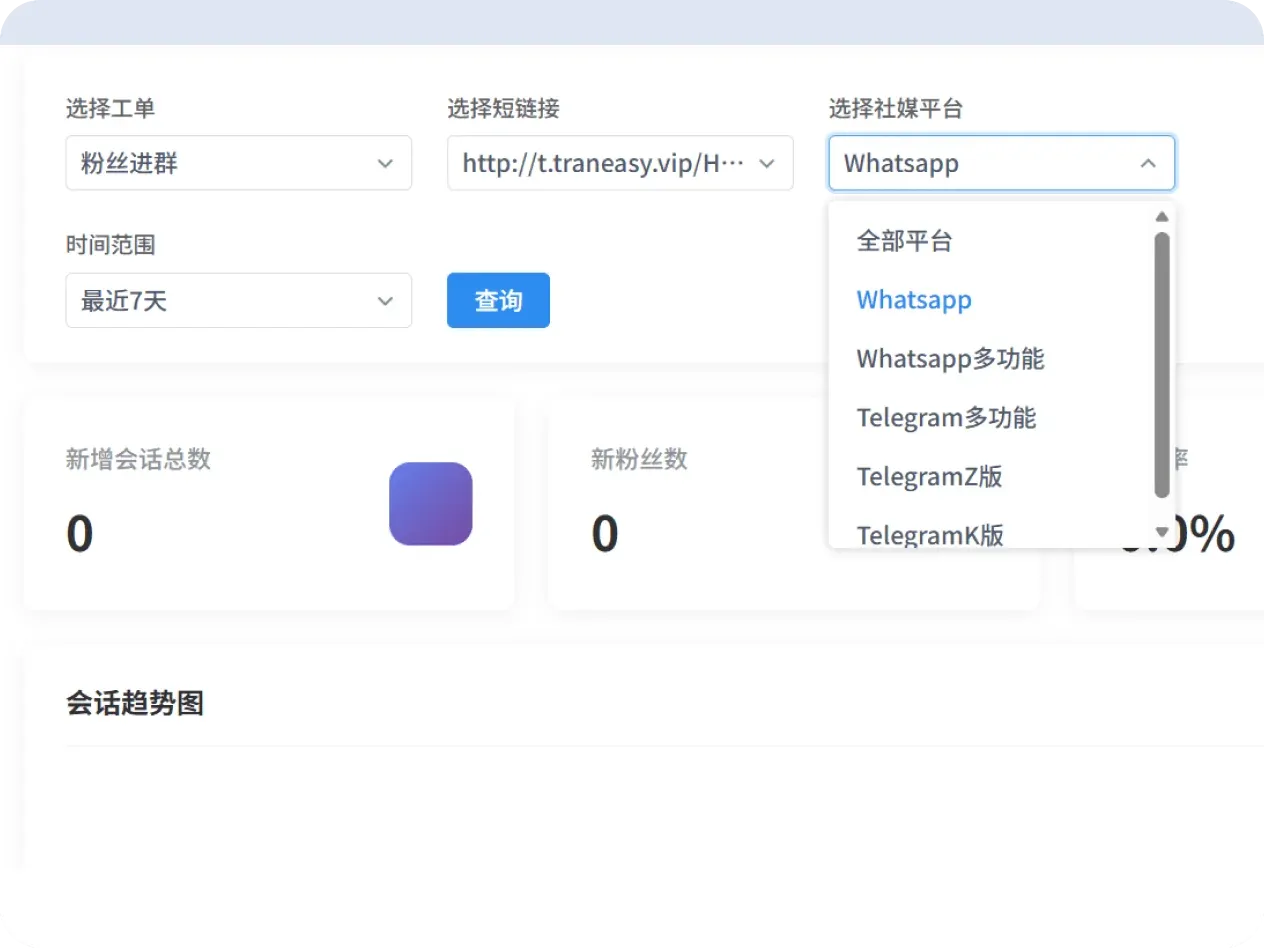
Task: Click the scroll-down arrow of platform list
Action: pos(1162,531)
